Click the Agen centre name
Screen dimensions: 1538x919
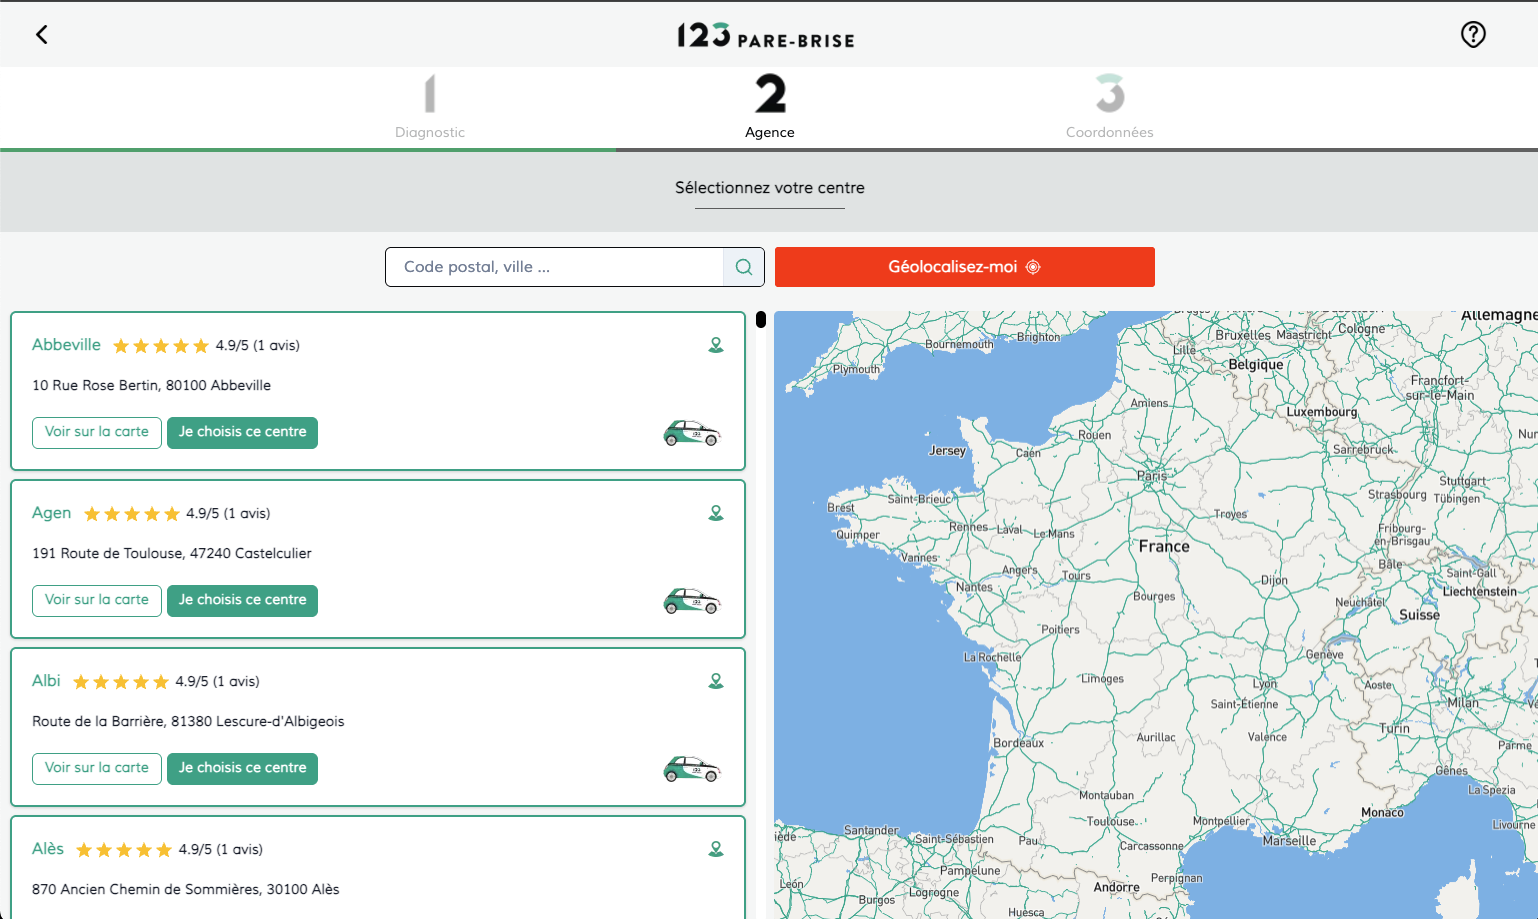(x=51, y=513)
